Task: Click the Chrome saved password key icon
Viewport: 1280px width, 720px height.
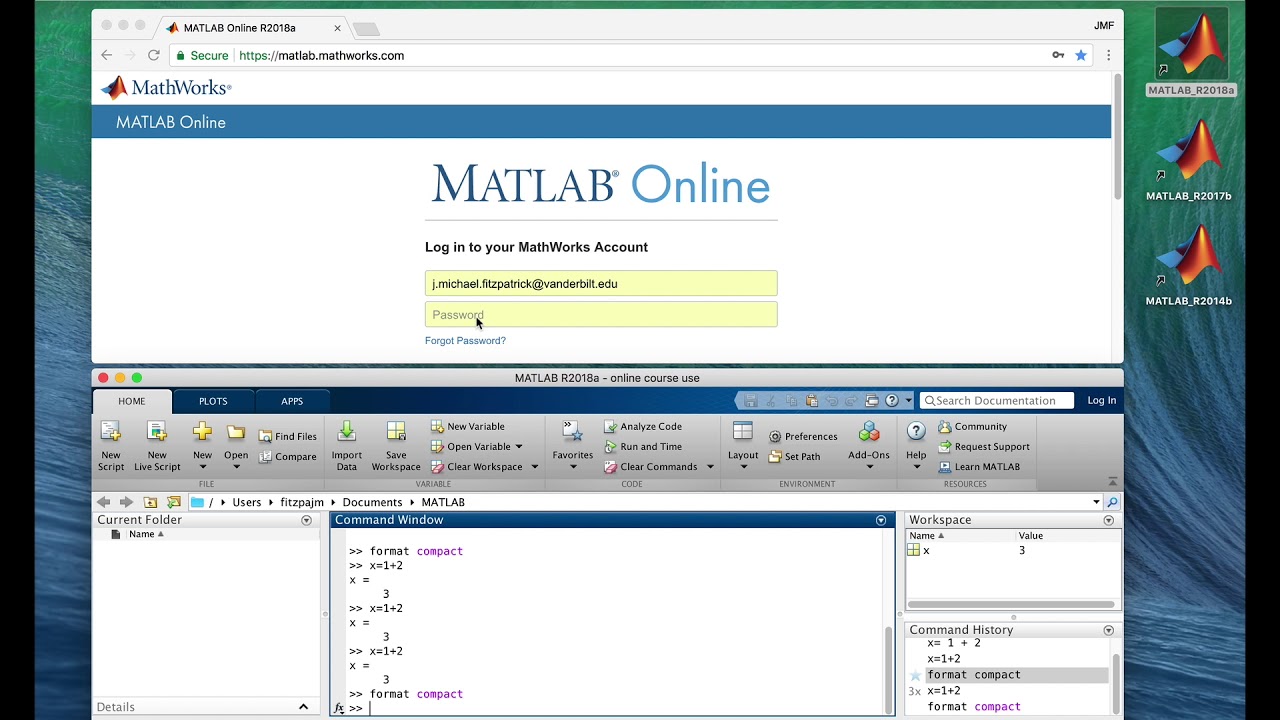Action: coord(1058,55)
